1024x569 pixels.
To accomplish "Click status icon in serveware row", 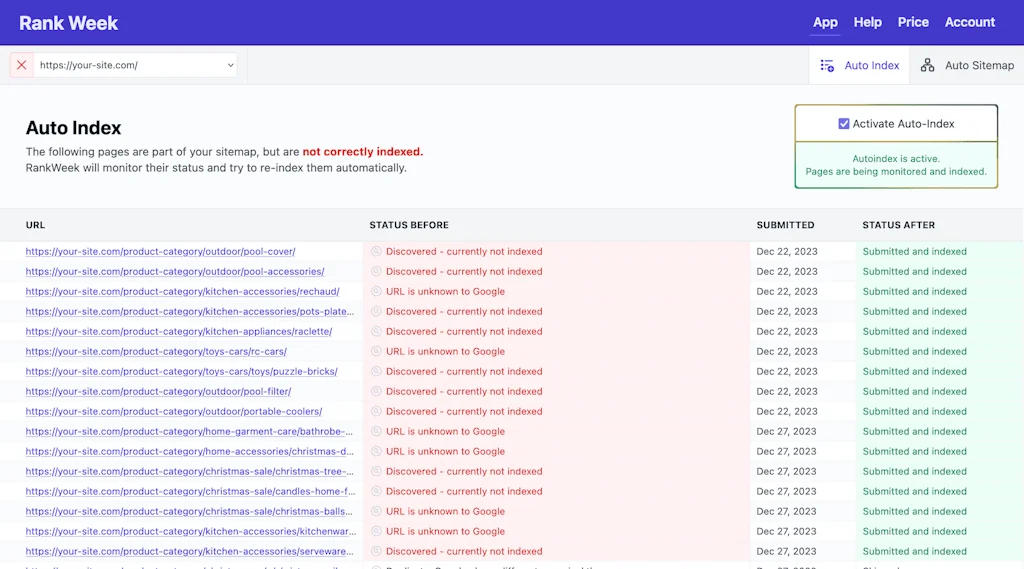I will (x=376, y=551).
